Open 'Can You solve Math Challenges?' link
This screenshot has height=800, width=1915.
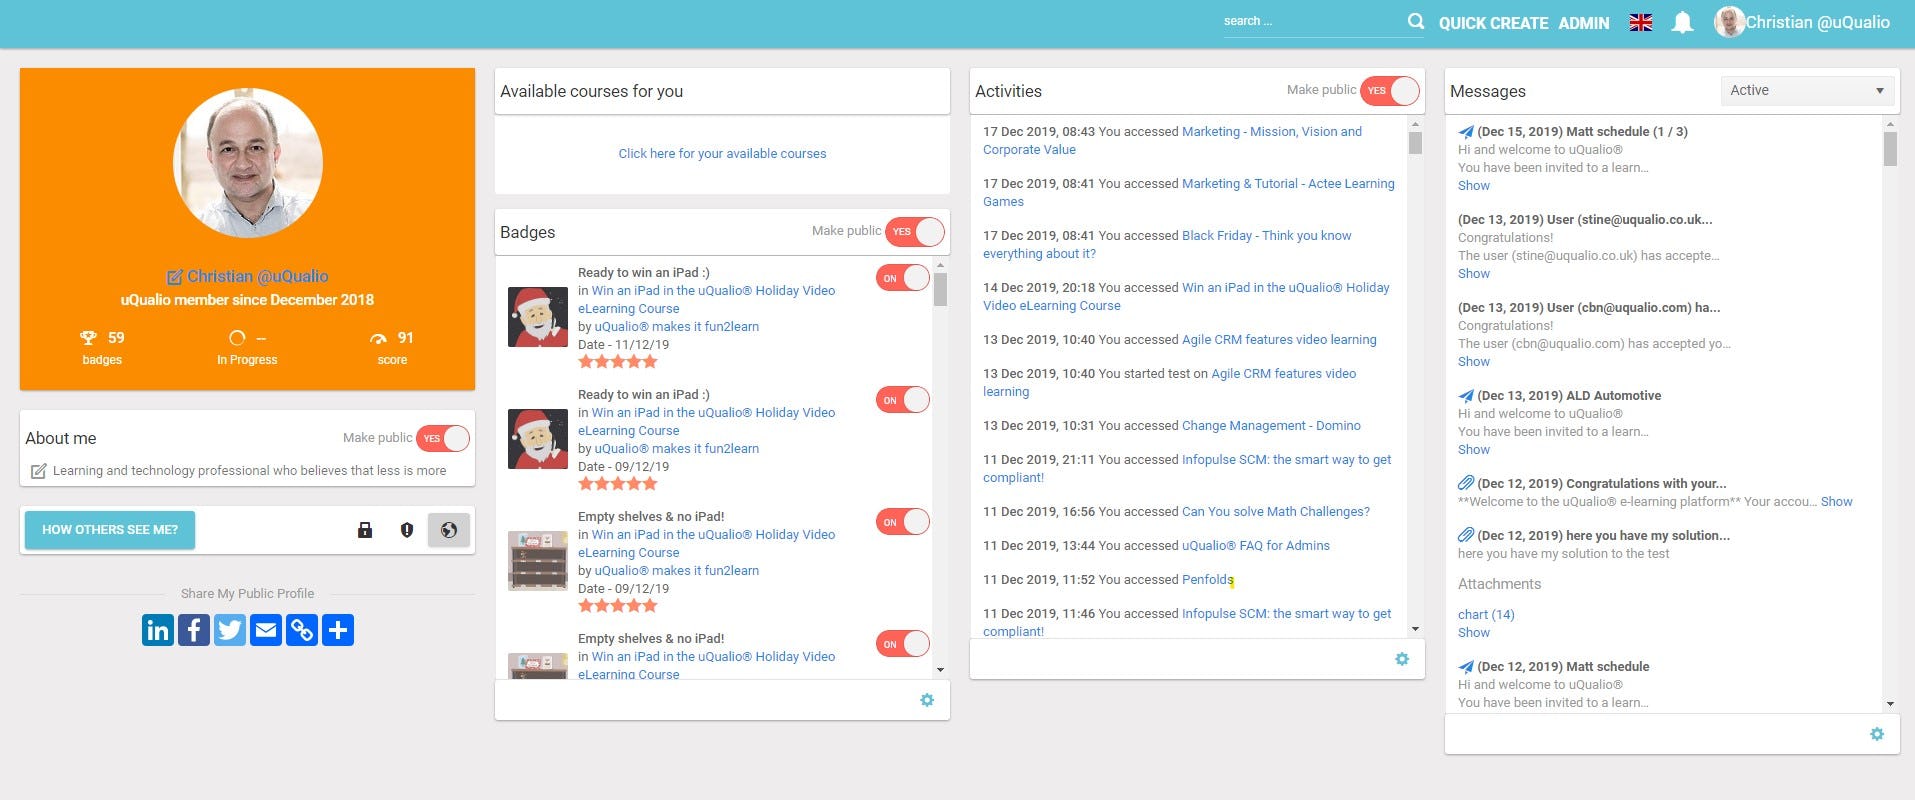click(1276, 512)
